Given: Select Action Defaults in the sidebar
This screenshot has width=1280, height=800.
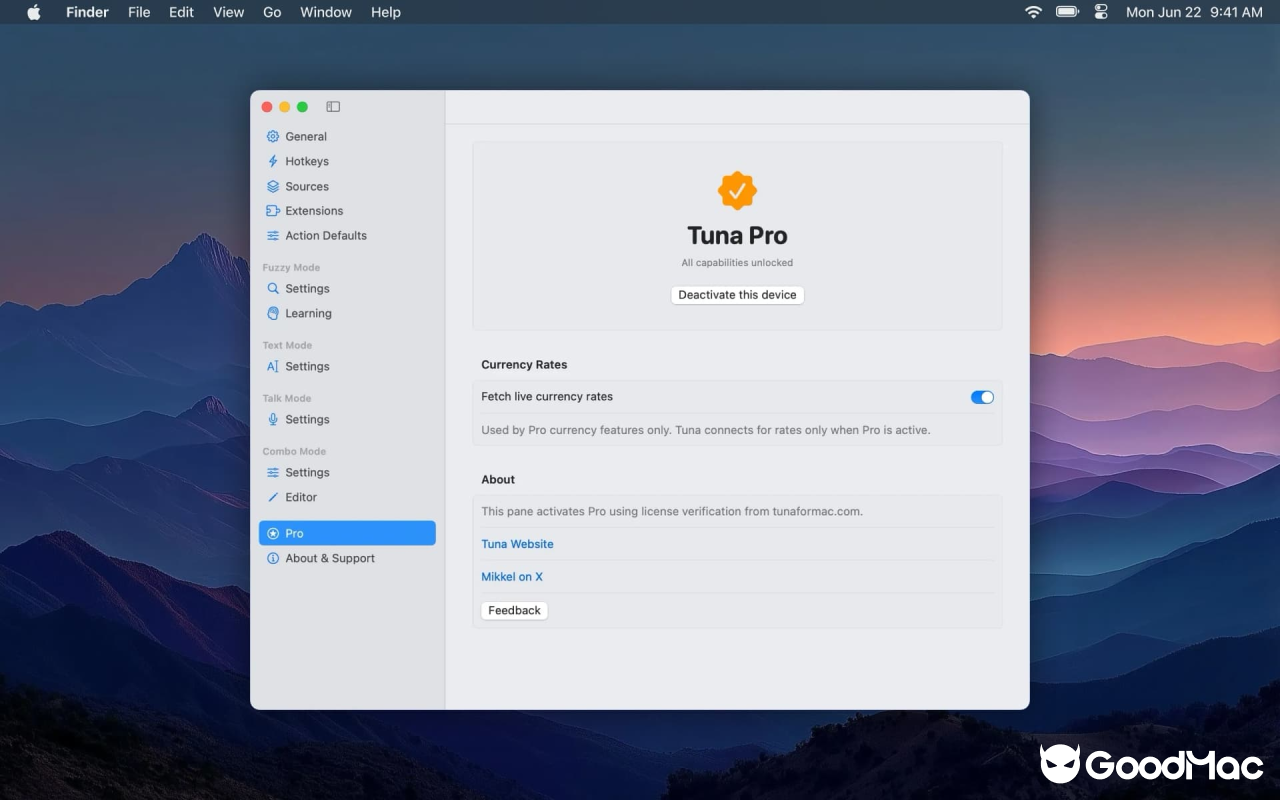Looking at the screenshot, I should (x=347, y=236).
